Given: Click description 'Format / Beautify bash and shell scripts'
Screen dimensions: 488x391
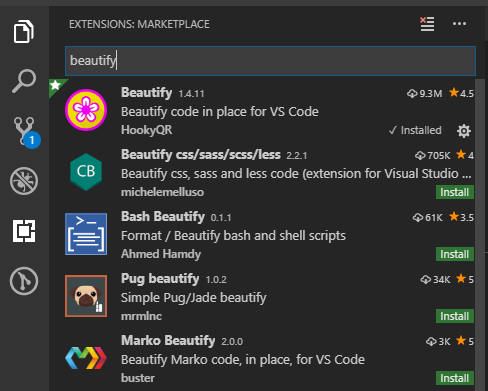Looking at the screenshot, I should (x=233, y=236).
